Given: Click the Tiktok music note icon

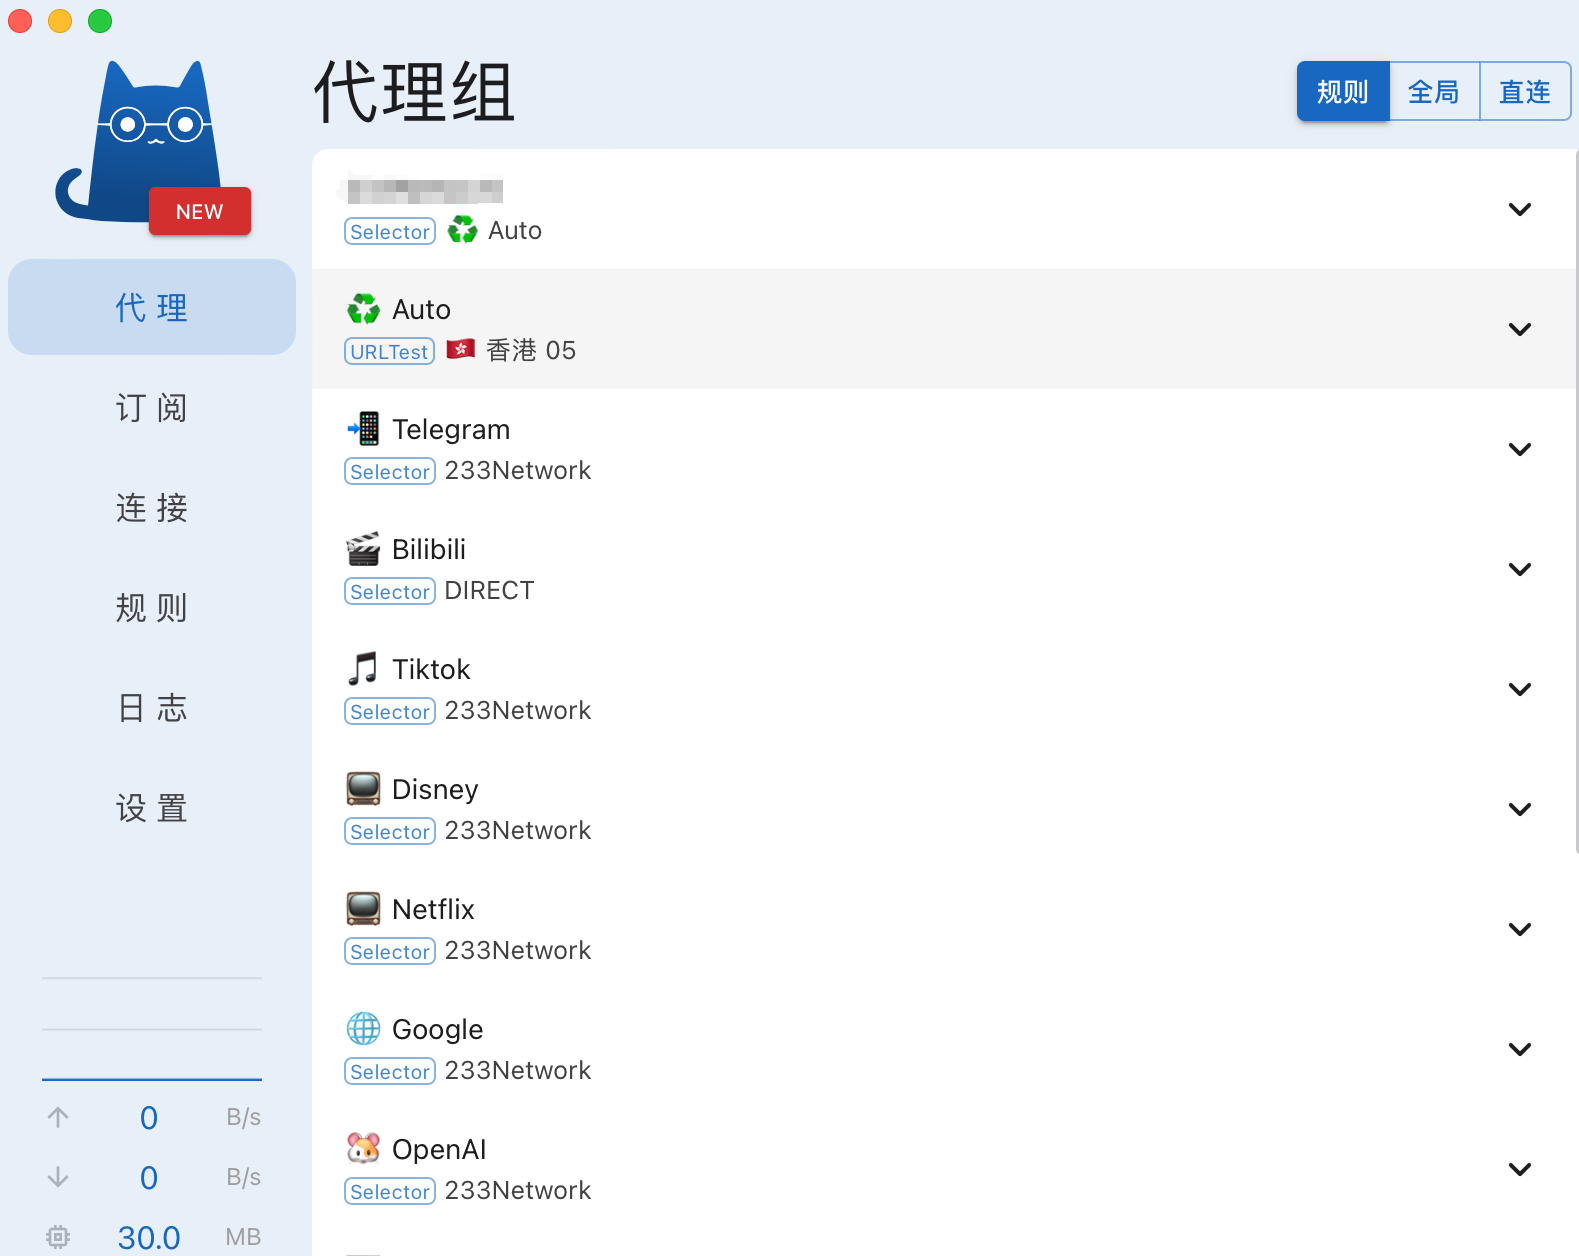Looking at the screenshot, I should point(363,669).
